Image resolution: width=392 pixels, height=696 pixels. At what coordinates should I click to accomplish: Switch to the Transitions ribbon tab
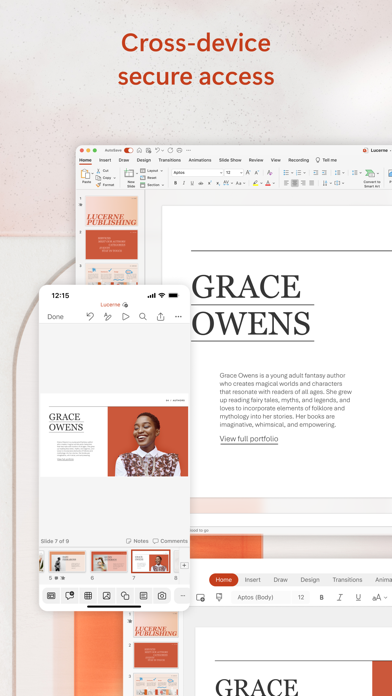point(170,160)
